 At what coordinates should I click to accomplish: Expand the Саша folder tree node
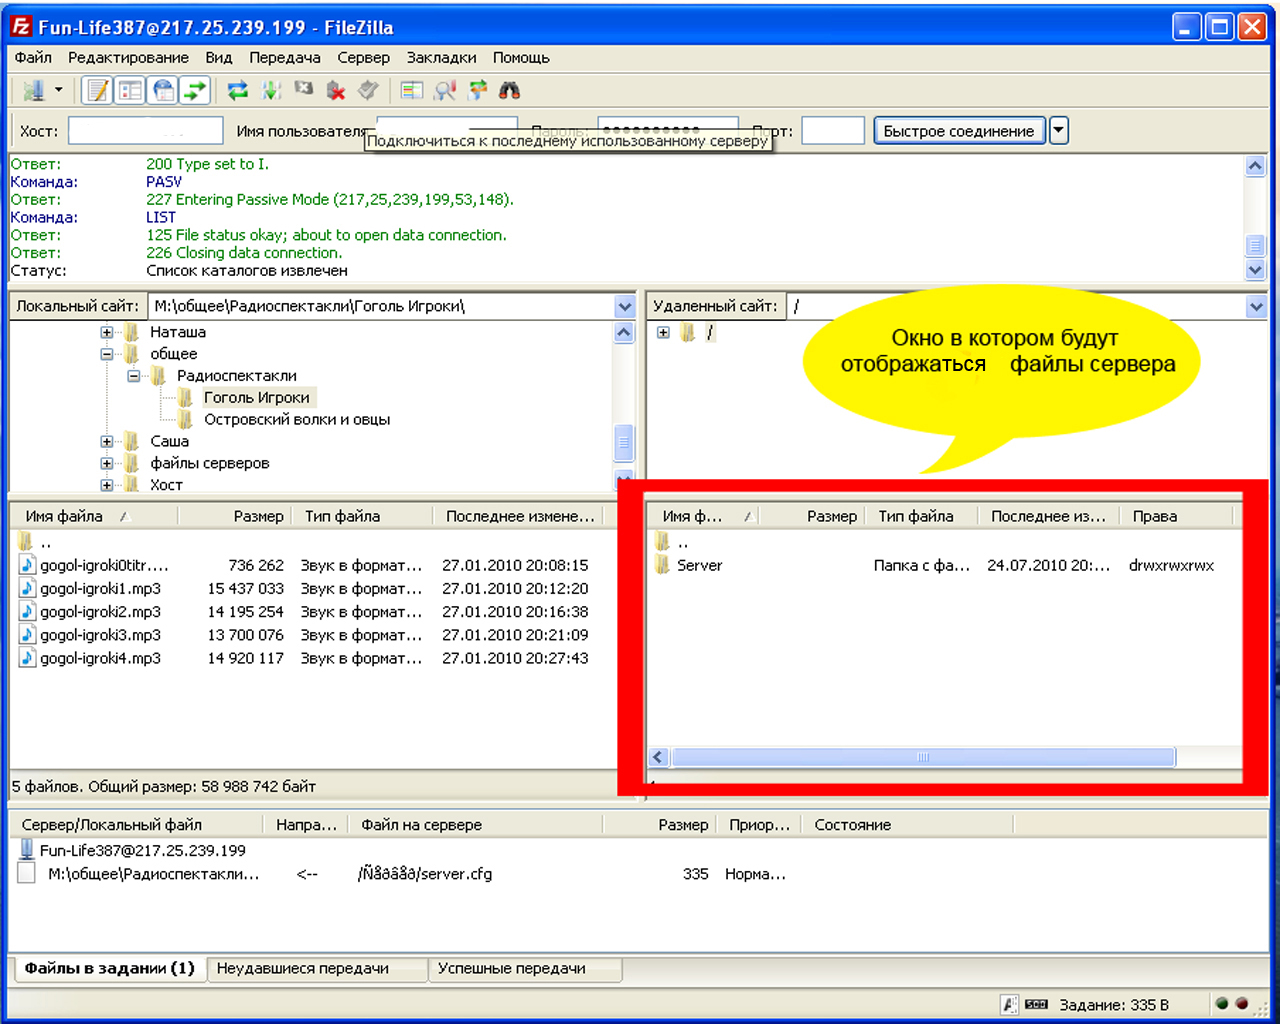(x=107, y=441)
